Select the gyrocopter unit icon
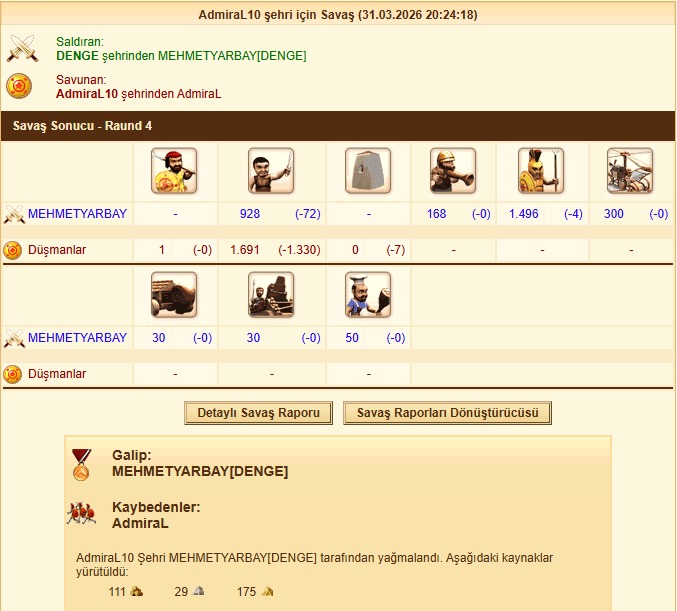 point(630,171)
